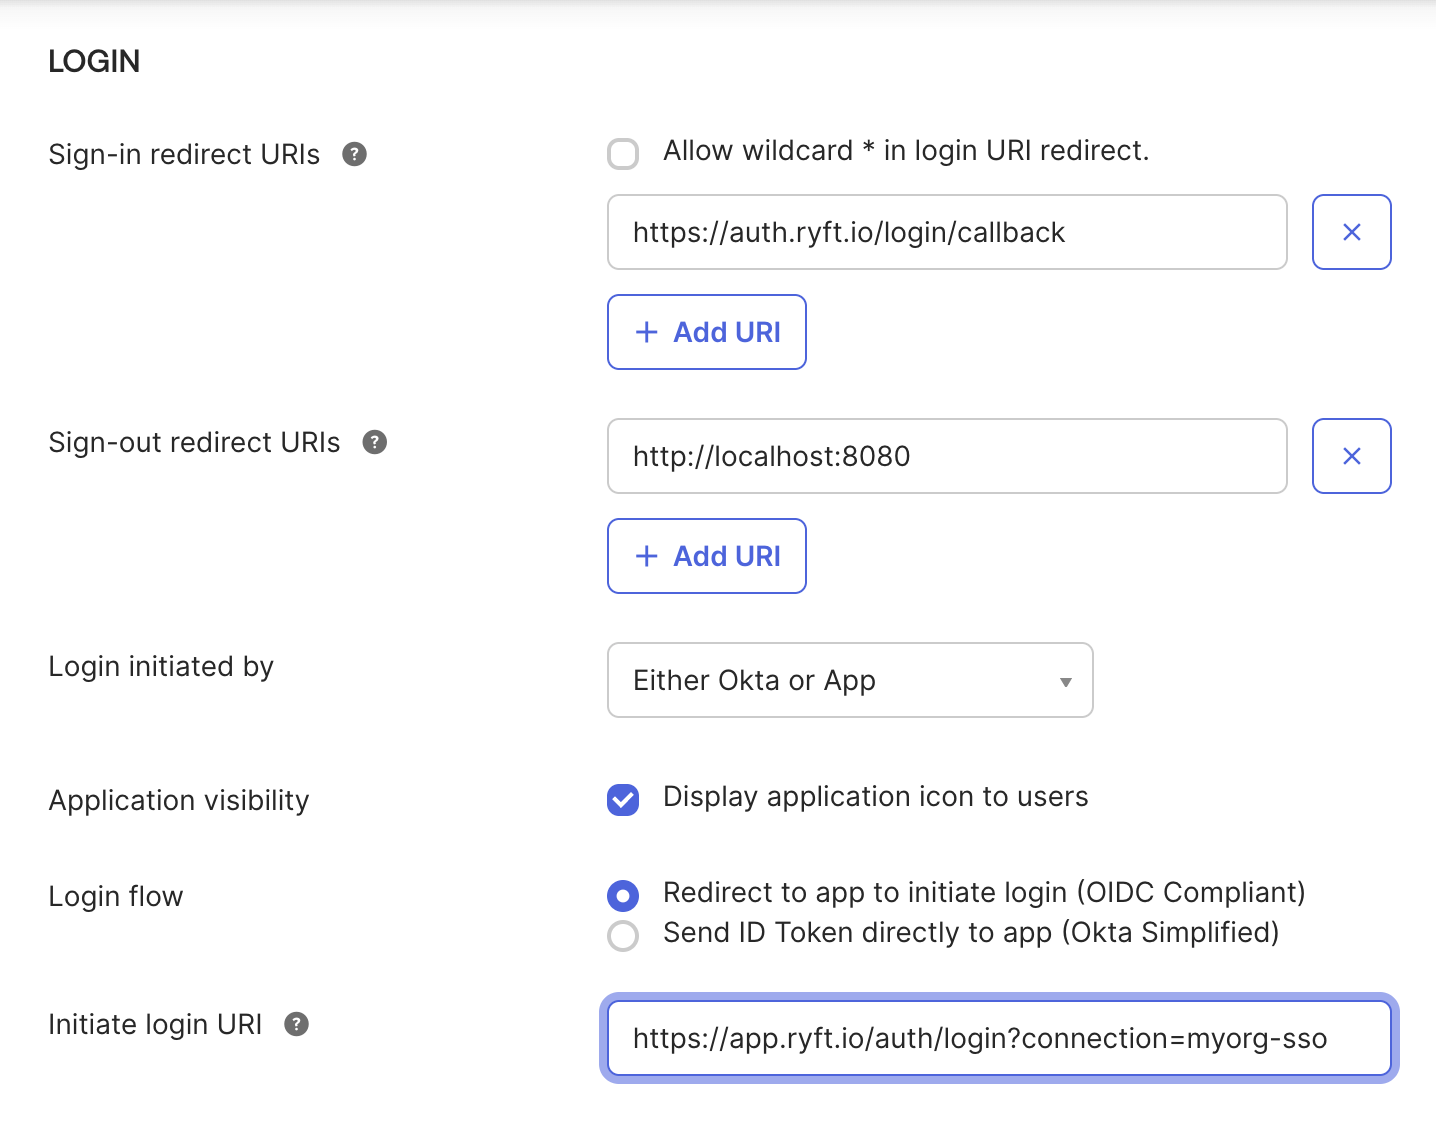Open help for Sign-out redirect URIs
1436x1130 pixels.
(374, 442)
